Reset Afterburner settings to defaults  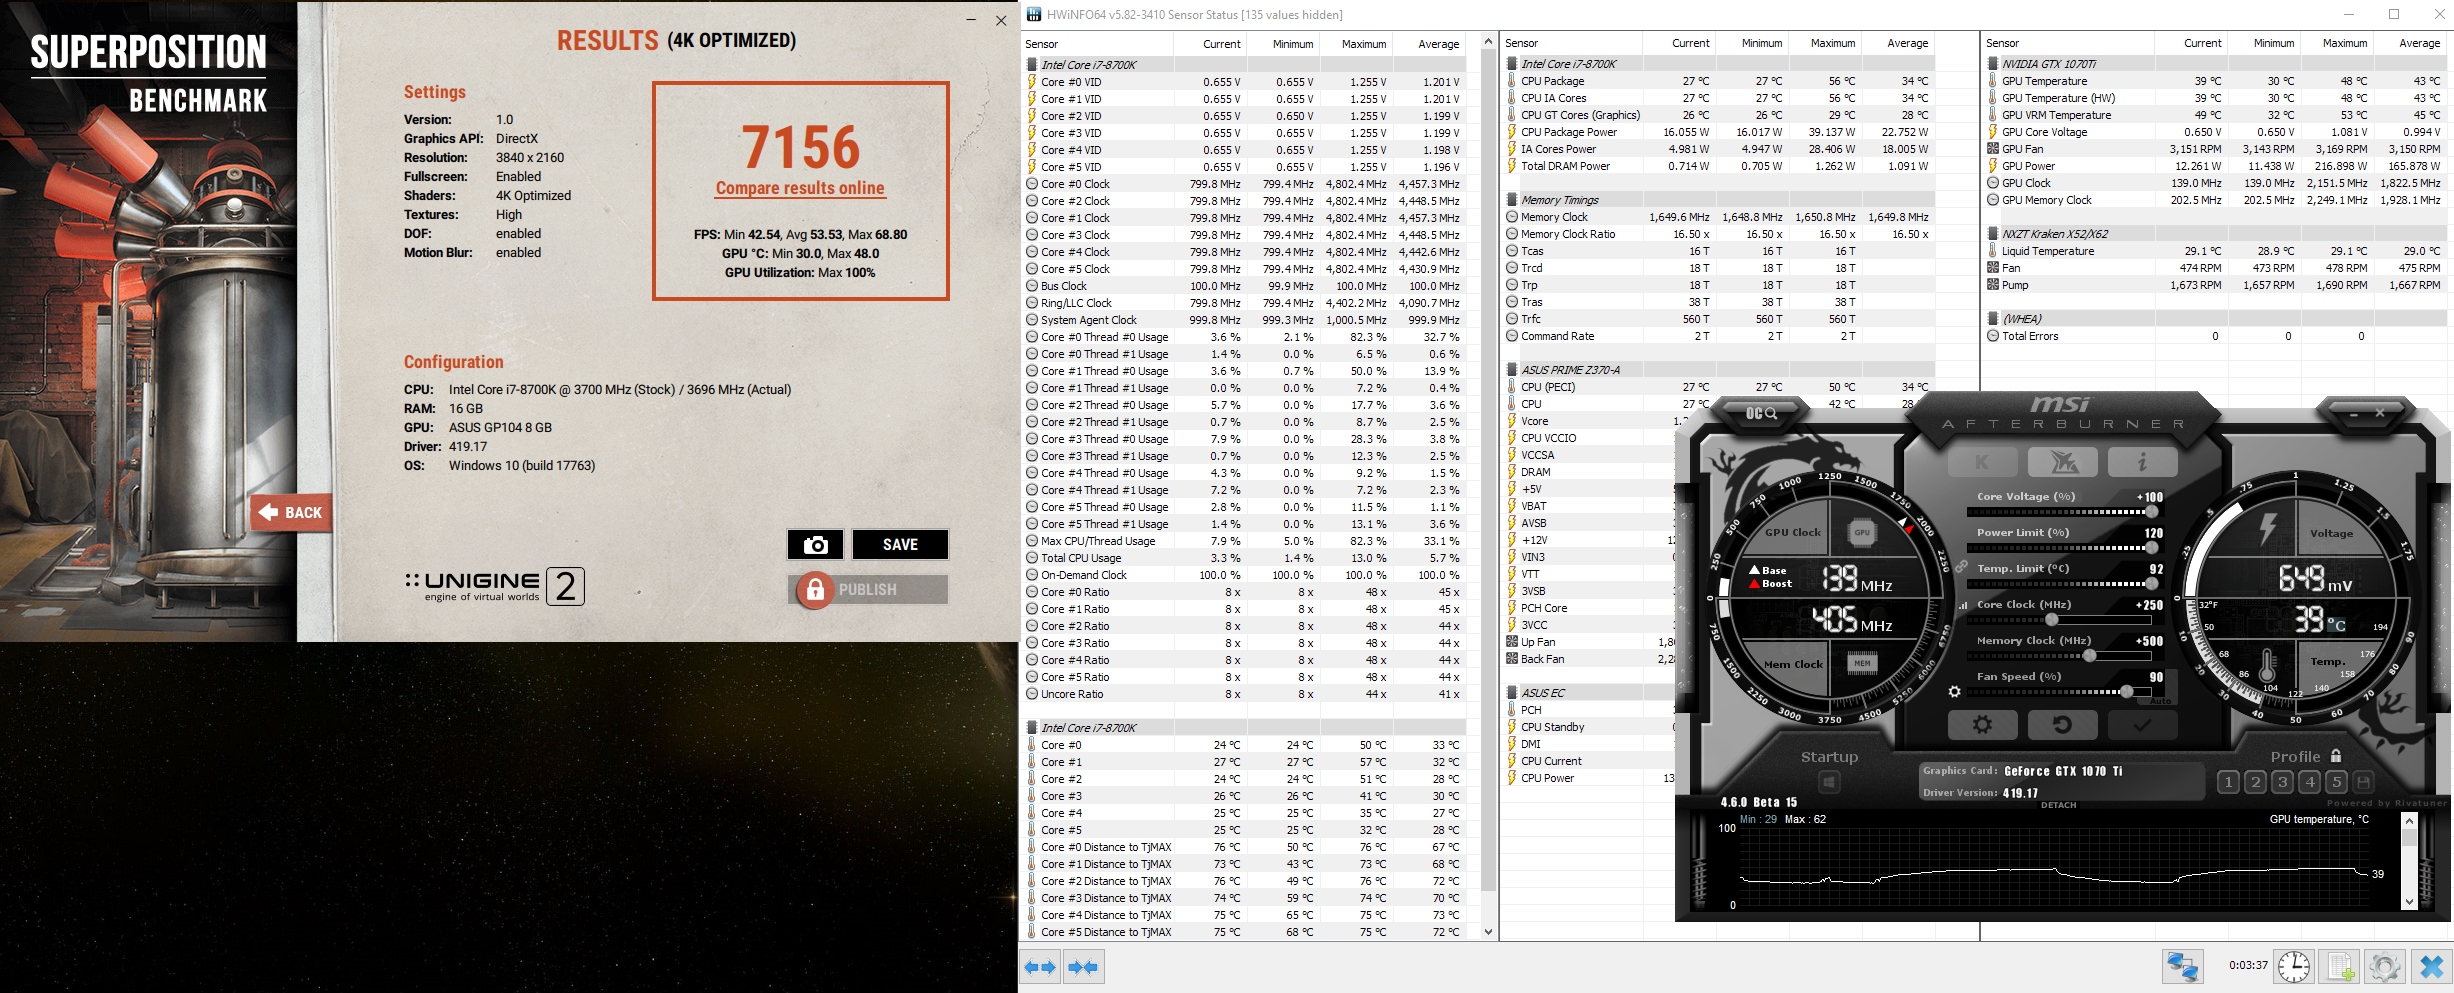tap(2062, 725)
